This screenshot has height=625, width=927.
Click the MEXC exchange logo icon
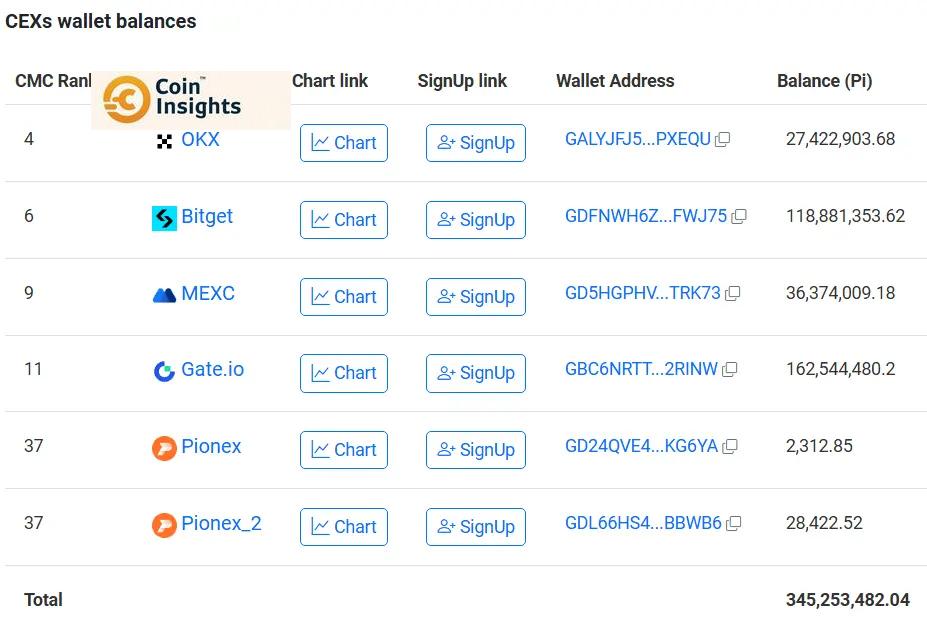(x=164, y=294)
